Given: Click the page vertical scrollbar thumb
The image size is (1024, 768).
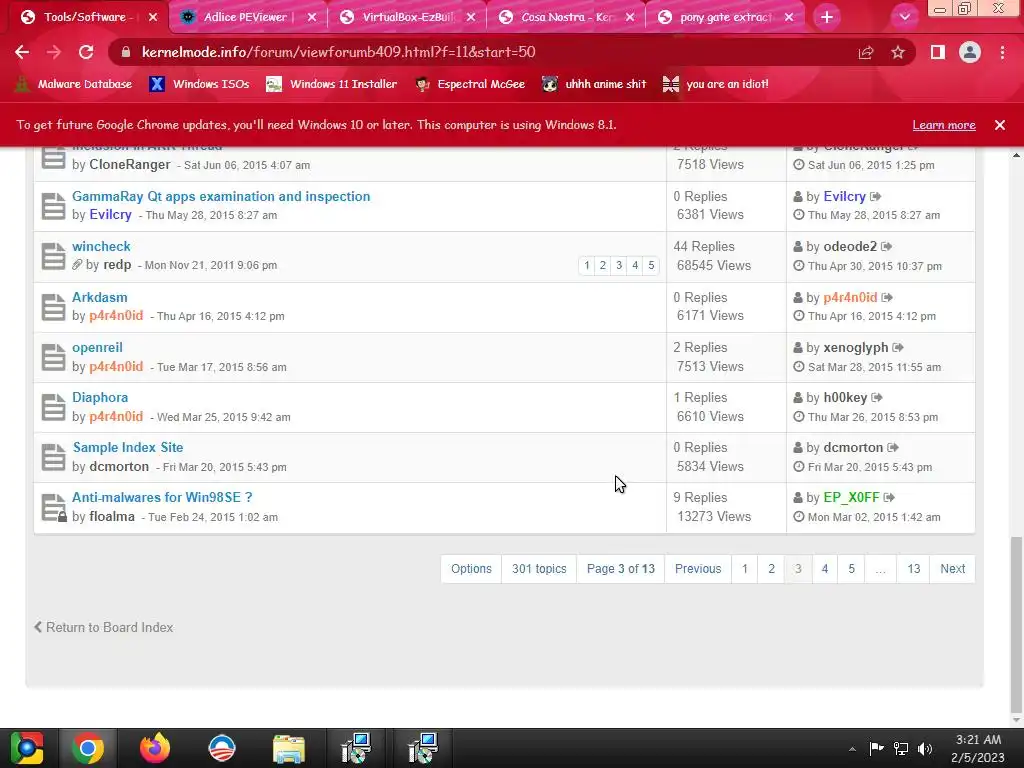Looking at the screenshot, I should 1016,626.
